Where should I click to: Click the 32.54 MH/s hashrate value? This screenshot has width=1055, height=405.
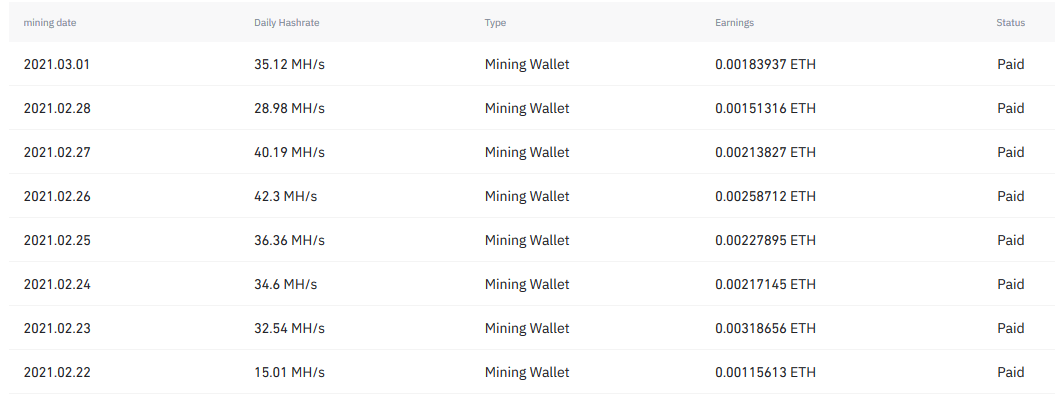click(x=289, y=328)
